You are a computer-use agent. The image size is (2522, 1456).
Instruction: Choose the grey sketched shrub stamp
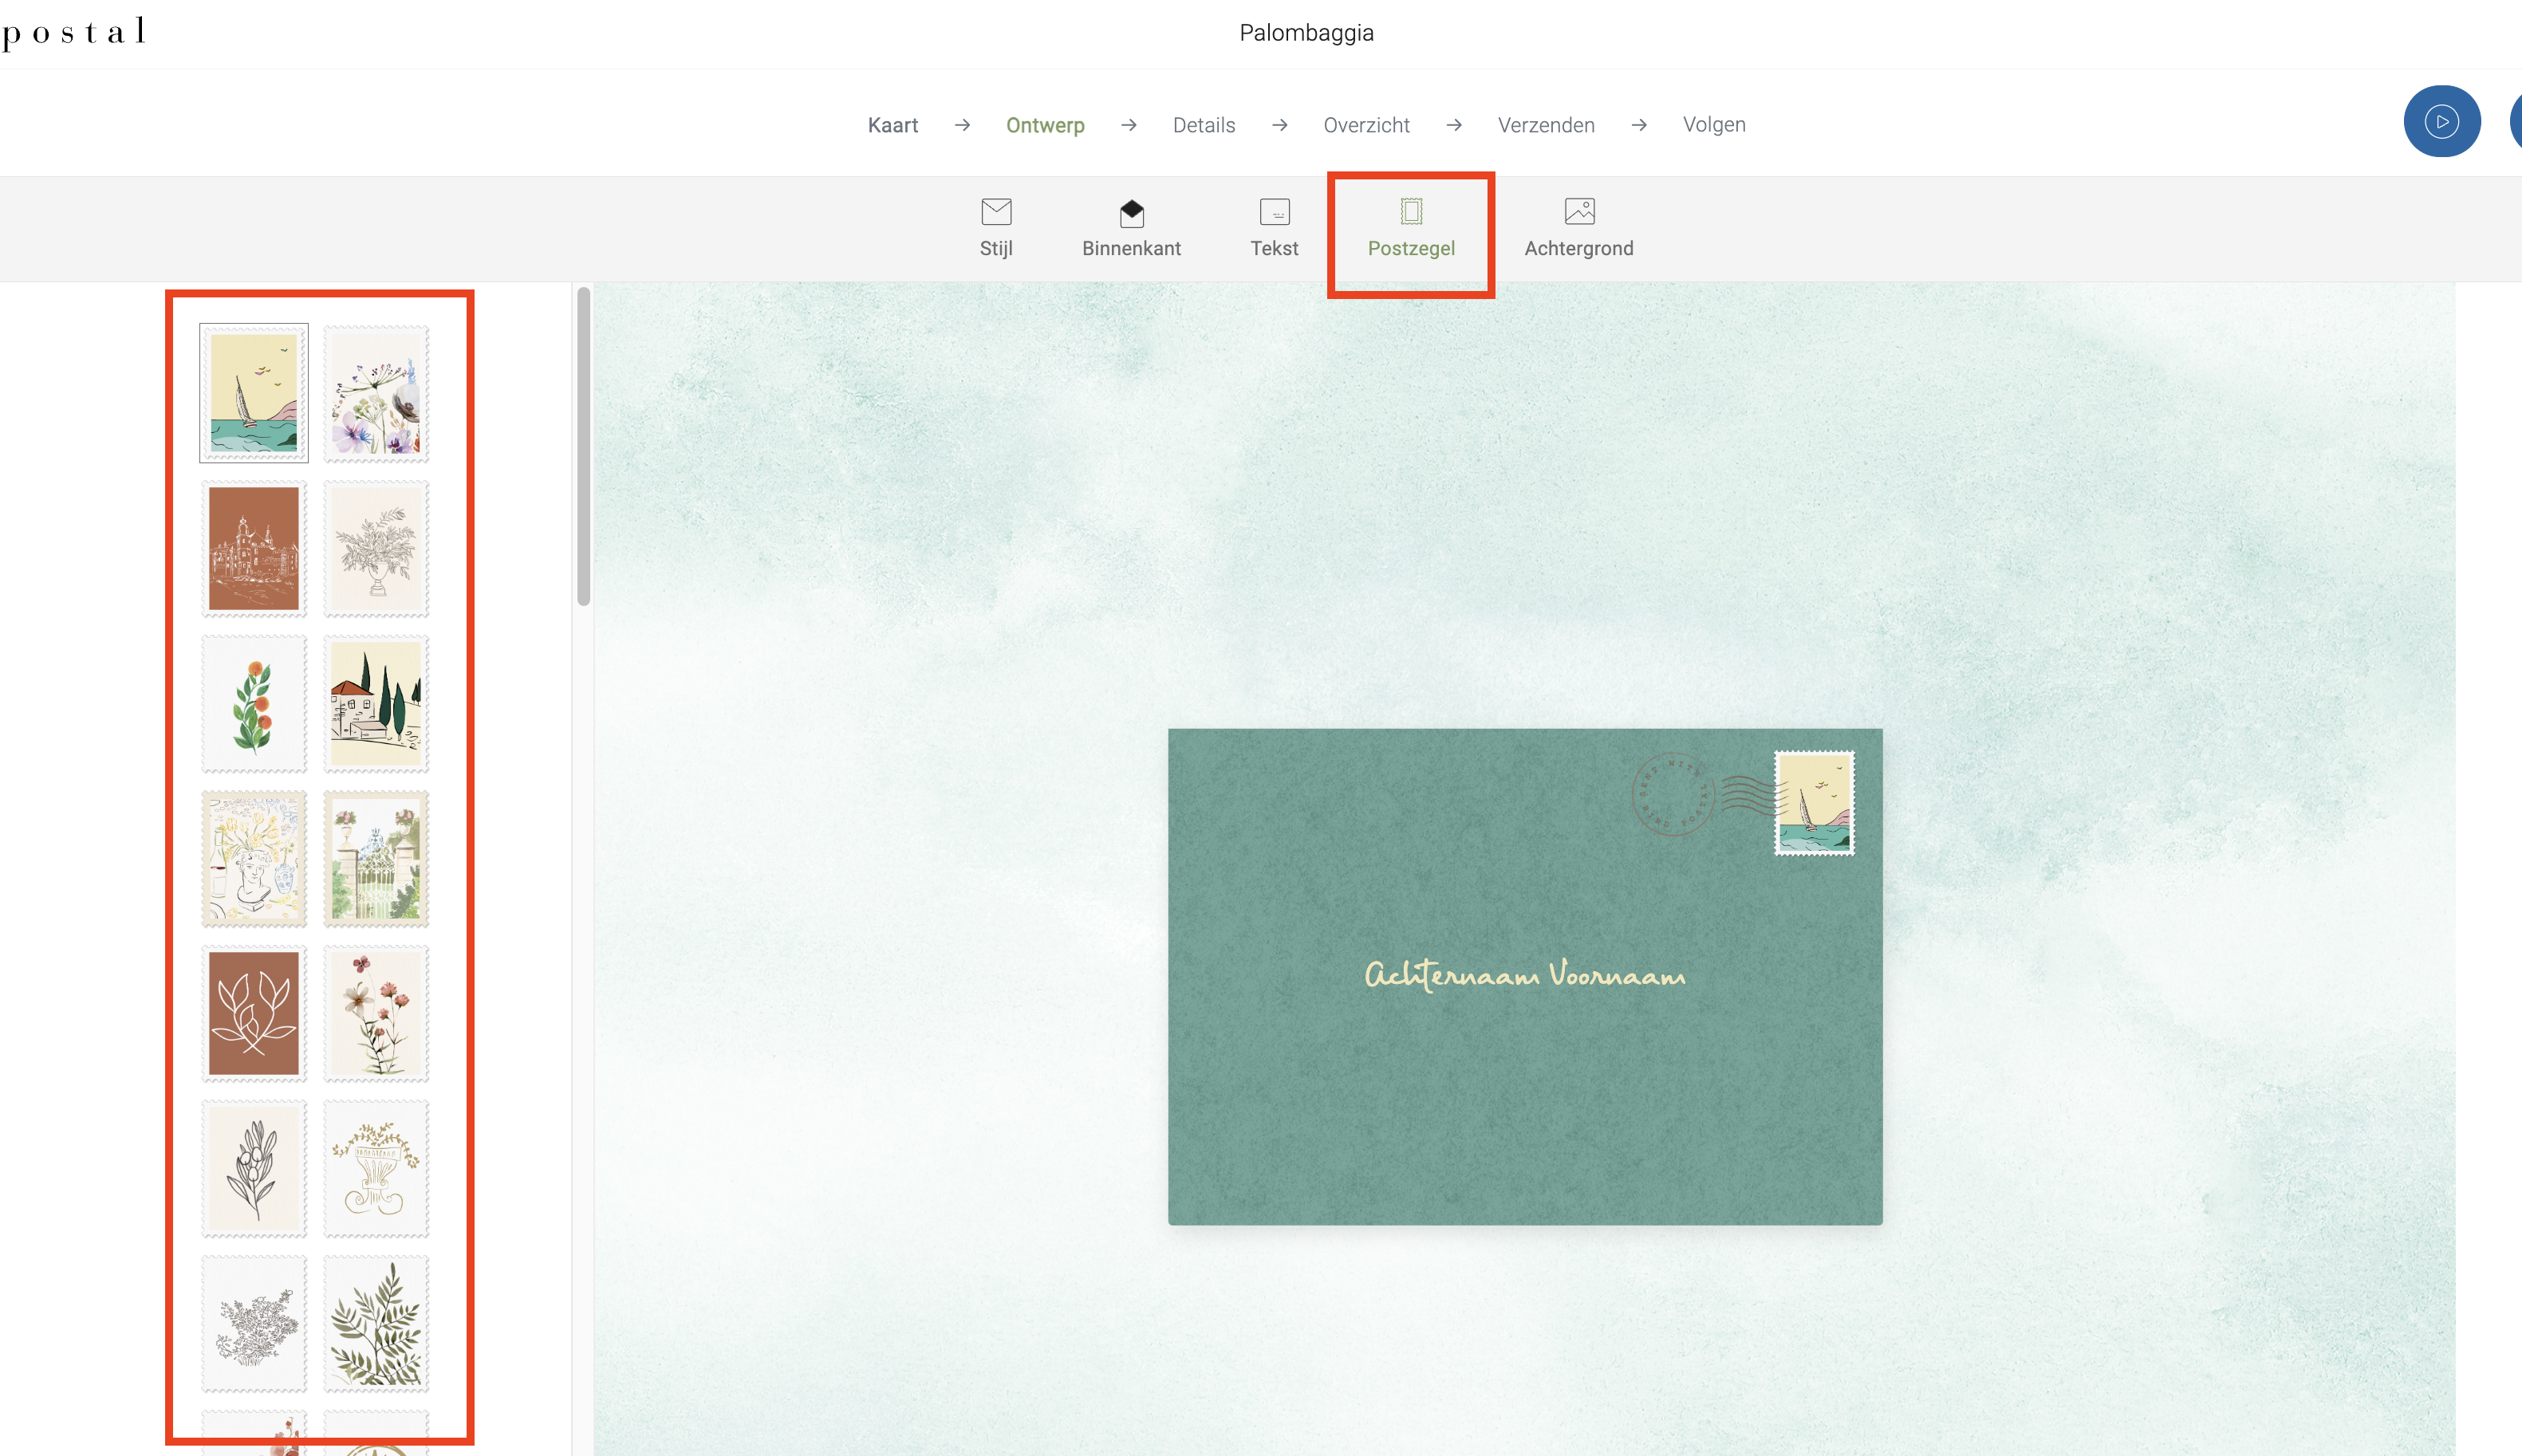254,1324
